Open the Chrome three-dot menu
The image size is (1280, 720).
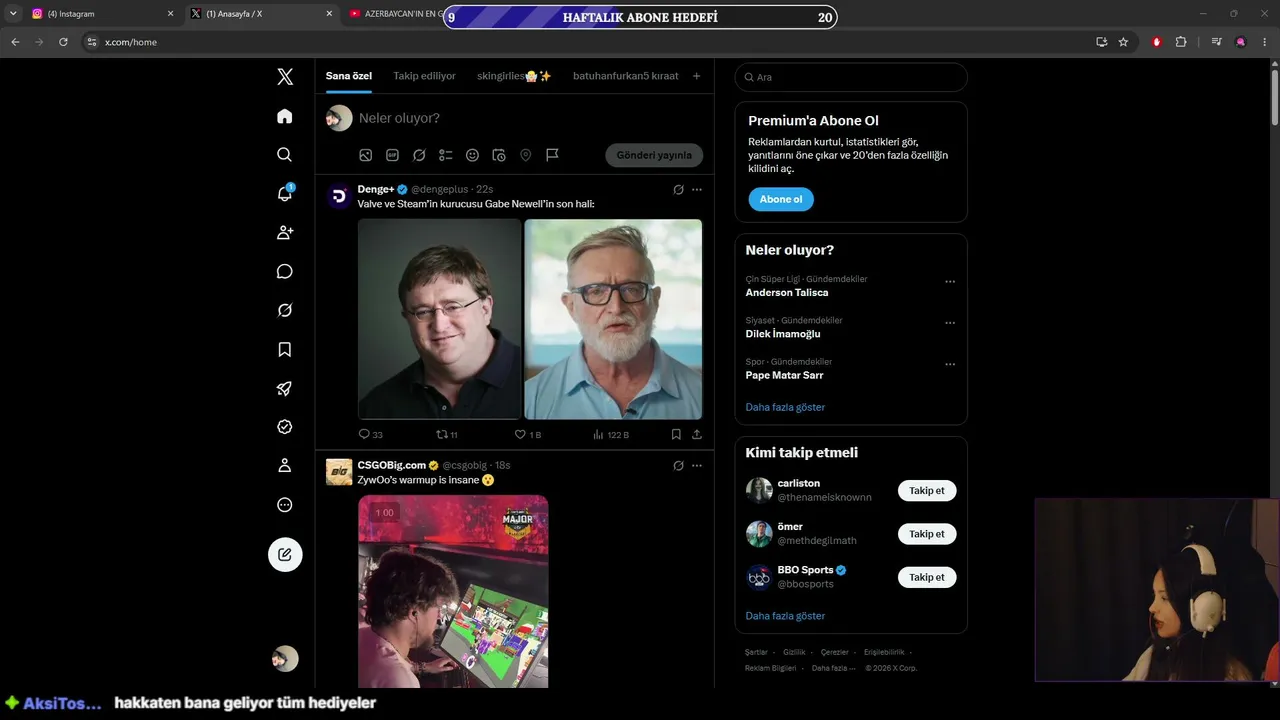[x=1265, y=42]
